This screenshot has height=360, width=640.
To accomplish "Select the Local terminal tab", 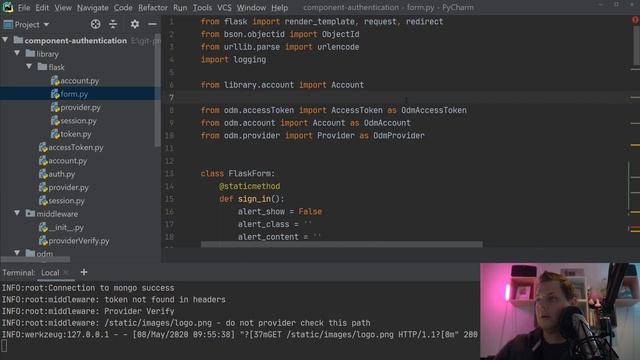I will click(50, 273).
